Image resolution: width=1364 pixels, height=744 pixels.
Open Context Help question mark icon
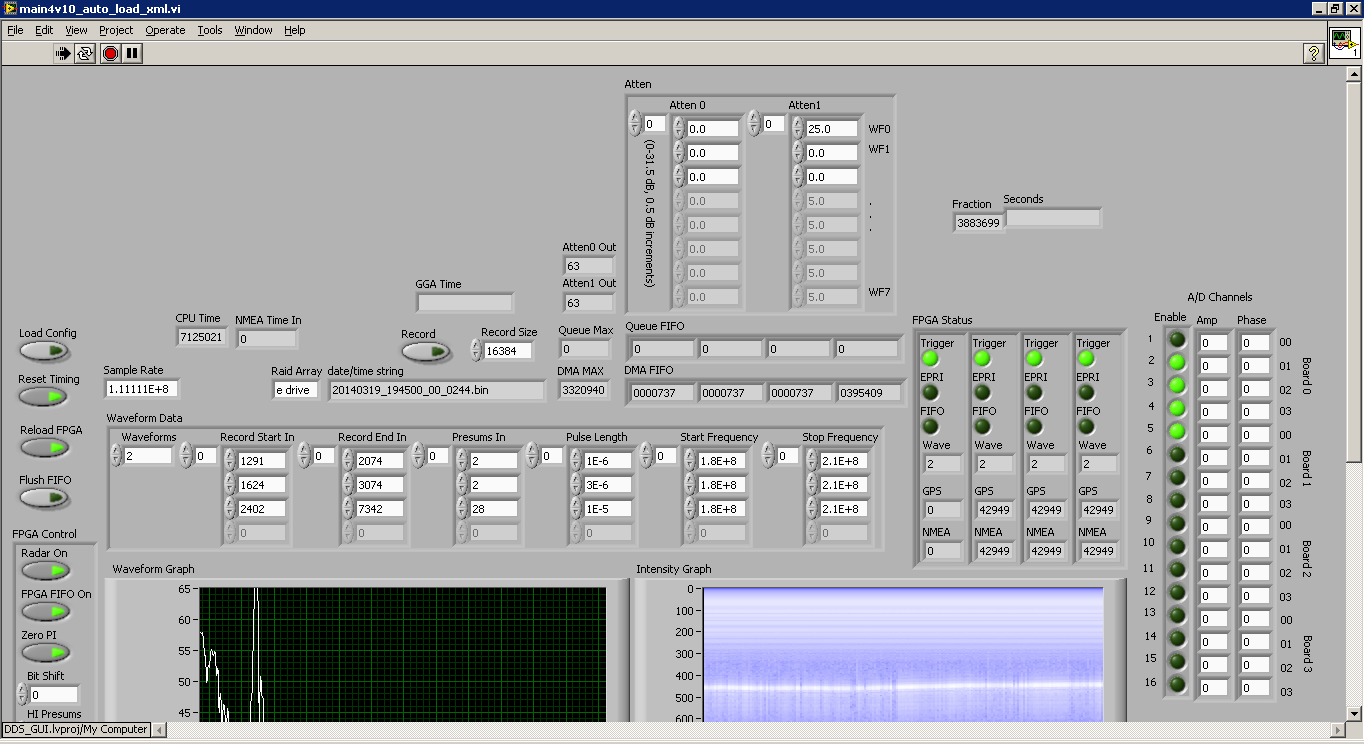[x=1314, y=54]
